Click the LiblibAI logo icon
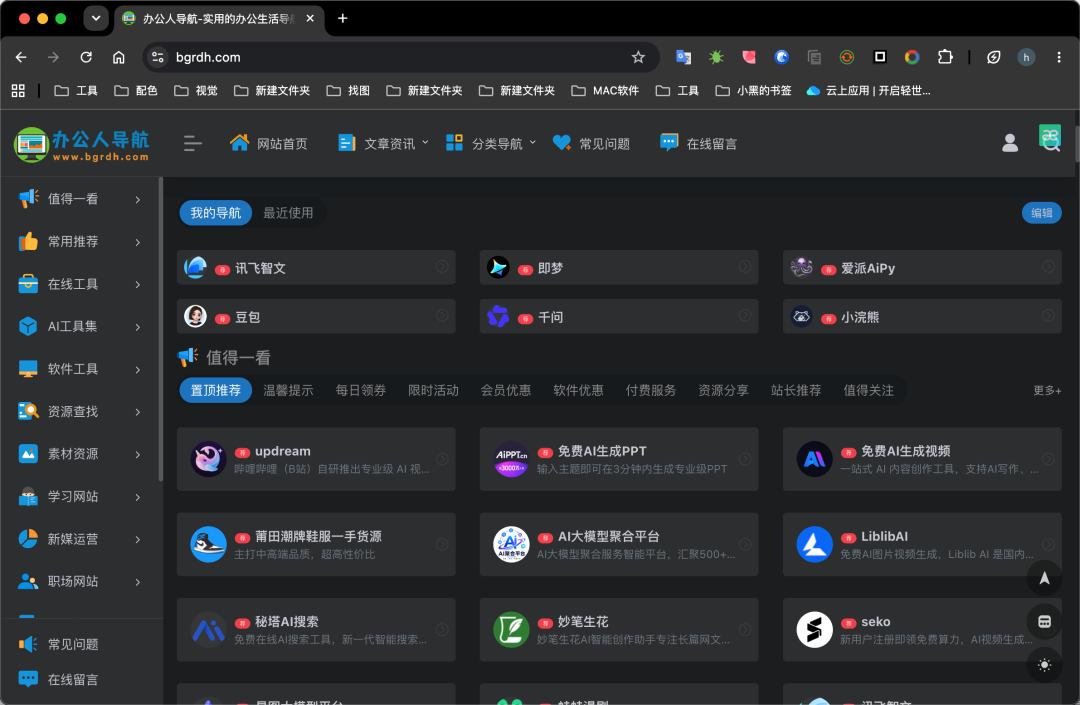The image size is (1080, 705). pyautogui.click(x=814, y=545)
